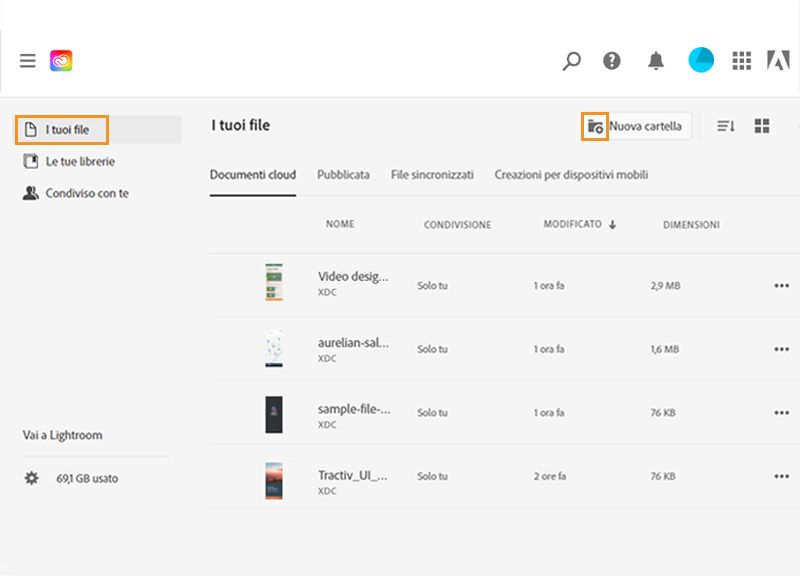The width and height of the screenshot is (800, 576).
Task: Switch to grid view with the tiles icon
Action: (x=762, y=126)
